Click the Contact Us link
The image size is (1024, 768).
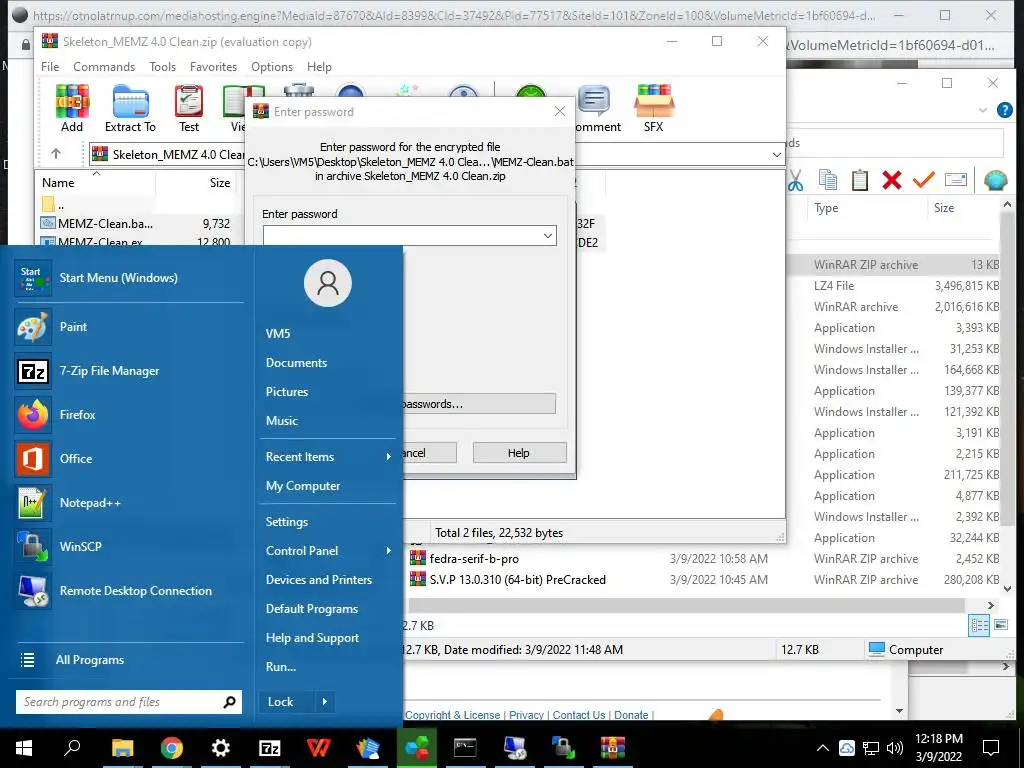(x=579, y=715)
